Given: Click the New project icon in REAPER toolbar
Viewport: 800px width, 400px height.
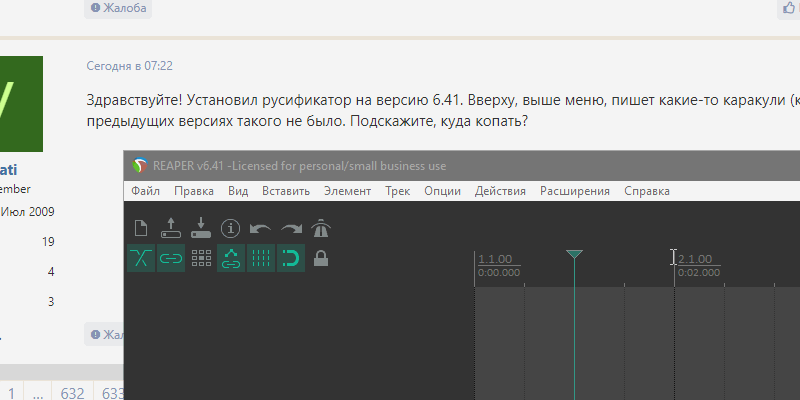Looking at the screenshot, I should point(141,228).
